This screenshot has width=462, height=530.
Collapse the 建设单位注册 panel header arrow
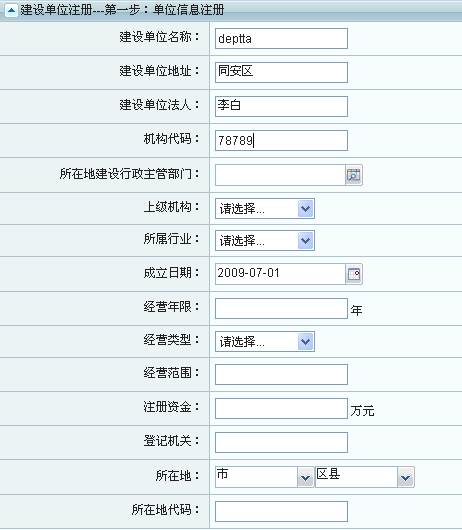(x=11, y=10)
